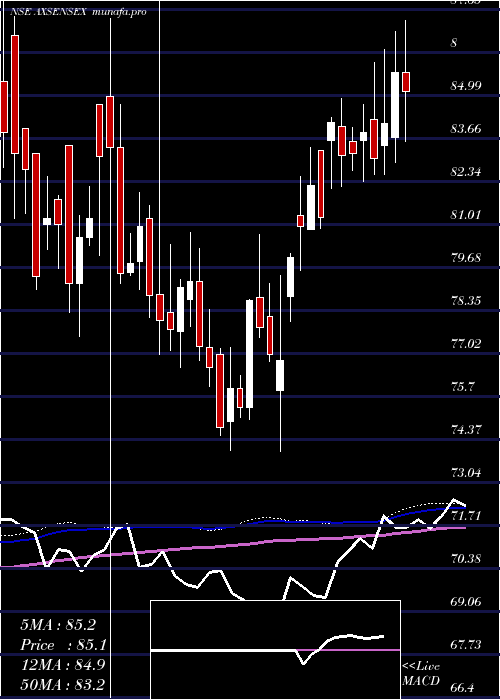Viewport: 500px width, 700px height.
Task: Click the 66.4 price axis label
Action: (462, 688)
